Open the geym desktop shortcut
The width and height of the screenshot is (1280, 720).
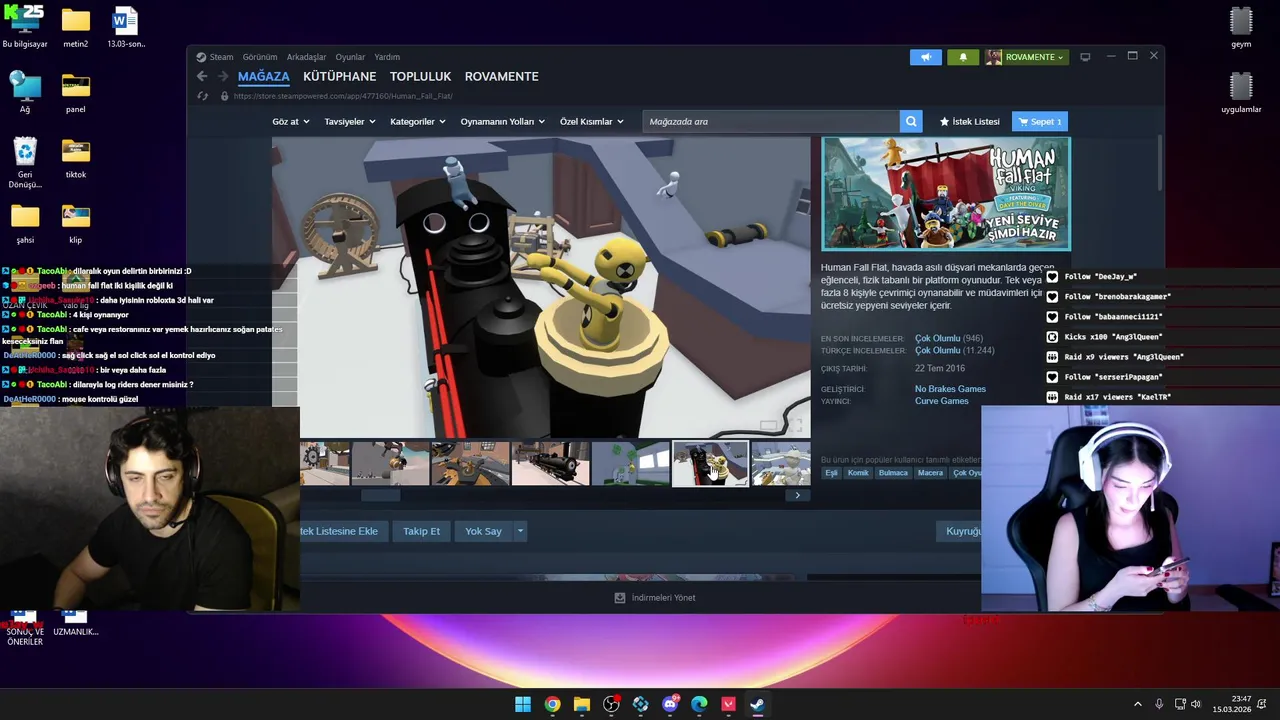pyautogui.click(x=1241, y=28)
